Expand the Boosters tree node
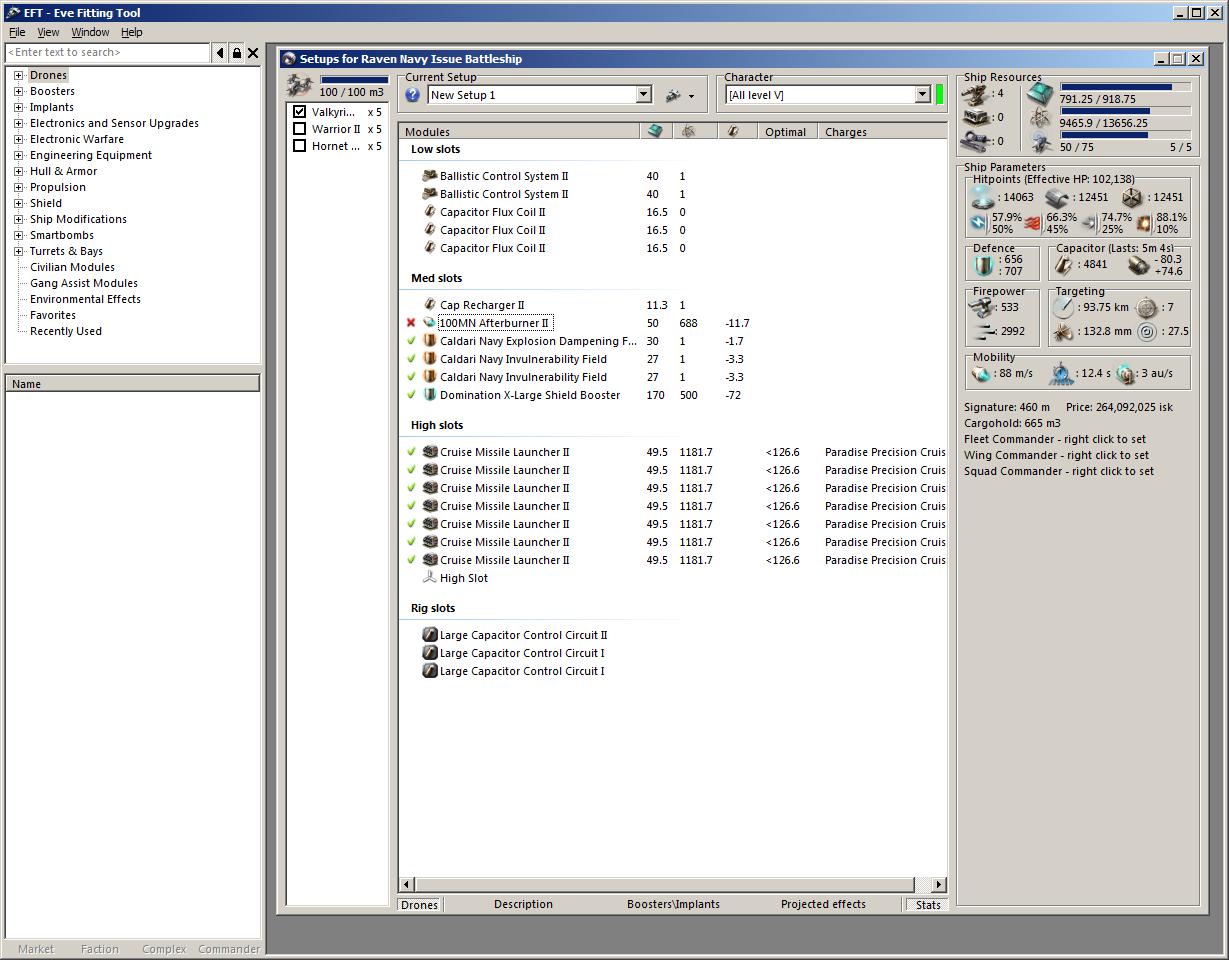 click(18, 91)
